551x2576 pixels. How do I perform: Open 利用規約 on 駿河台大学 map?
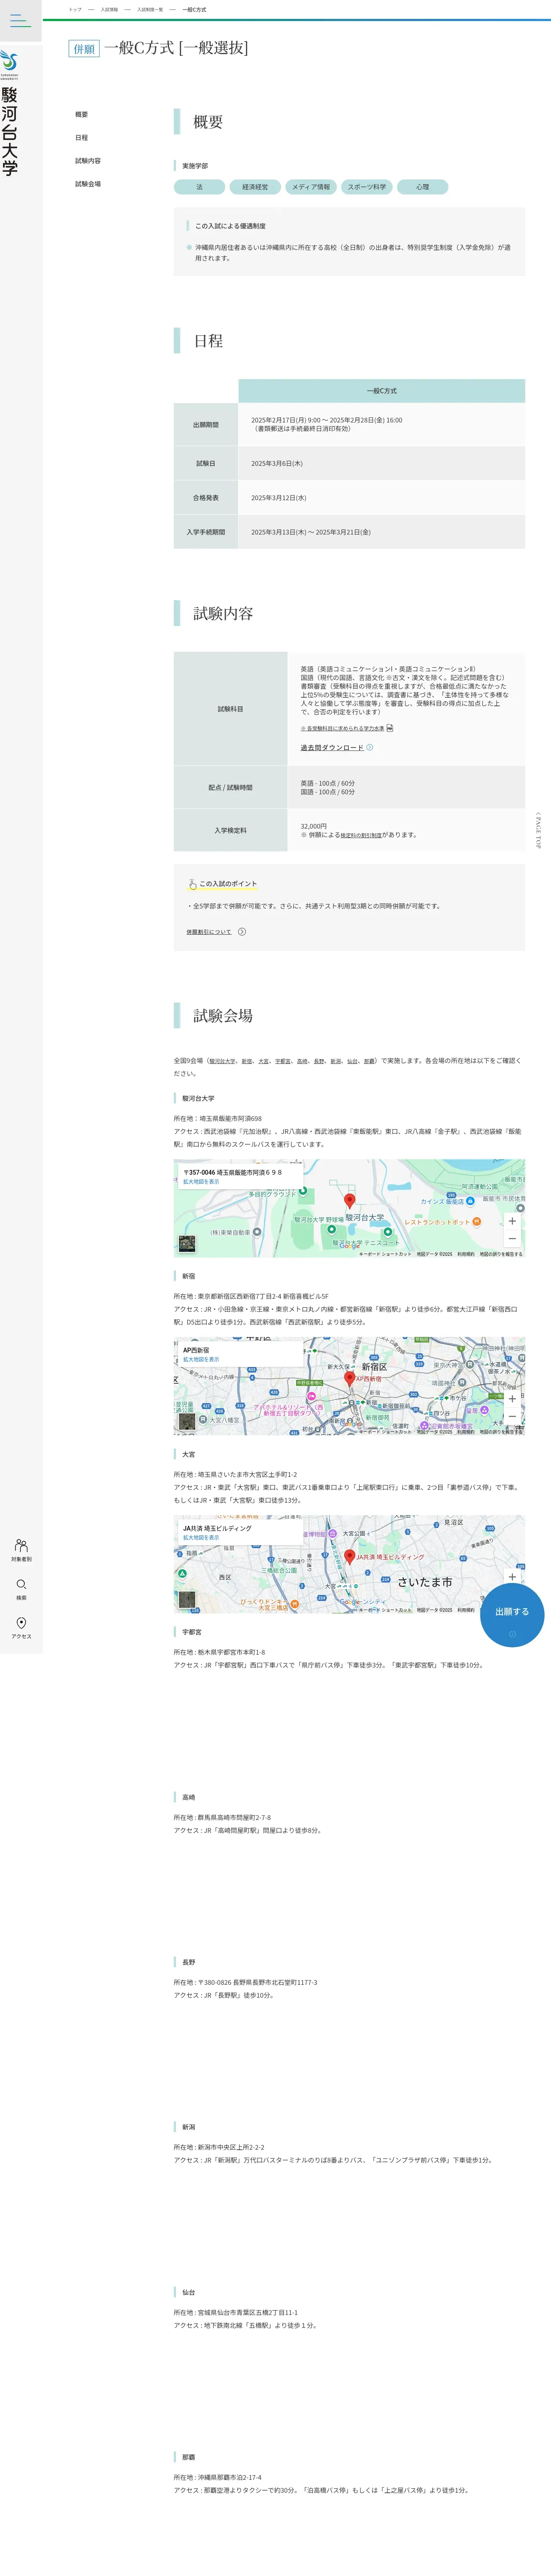(x=466, y=1254)
